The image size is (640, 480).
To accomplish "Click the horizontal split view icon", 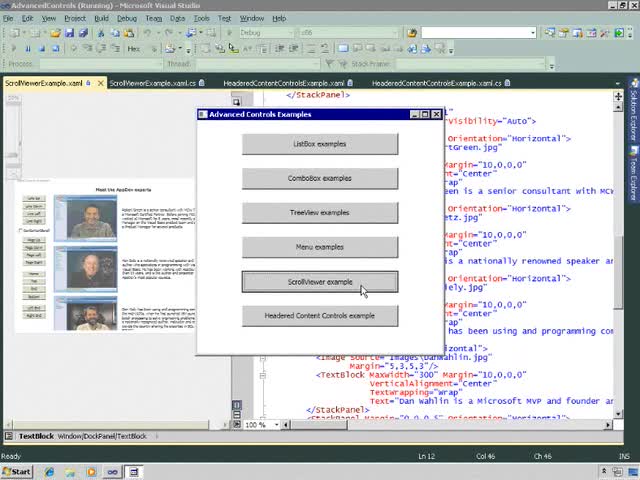I will click(236, 414).
